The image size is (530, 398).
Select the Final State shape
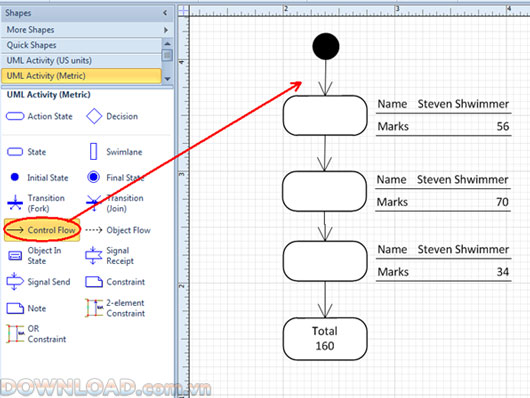click(116, 177)
